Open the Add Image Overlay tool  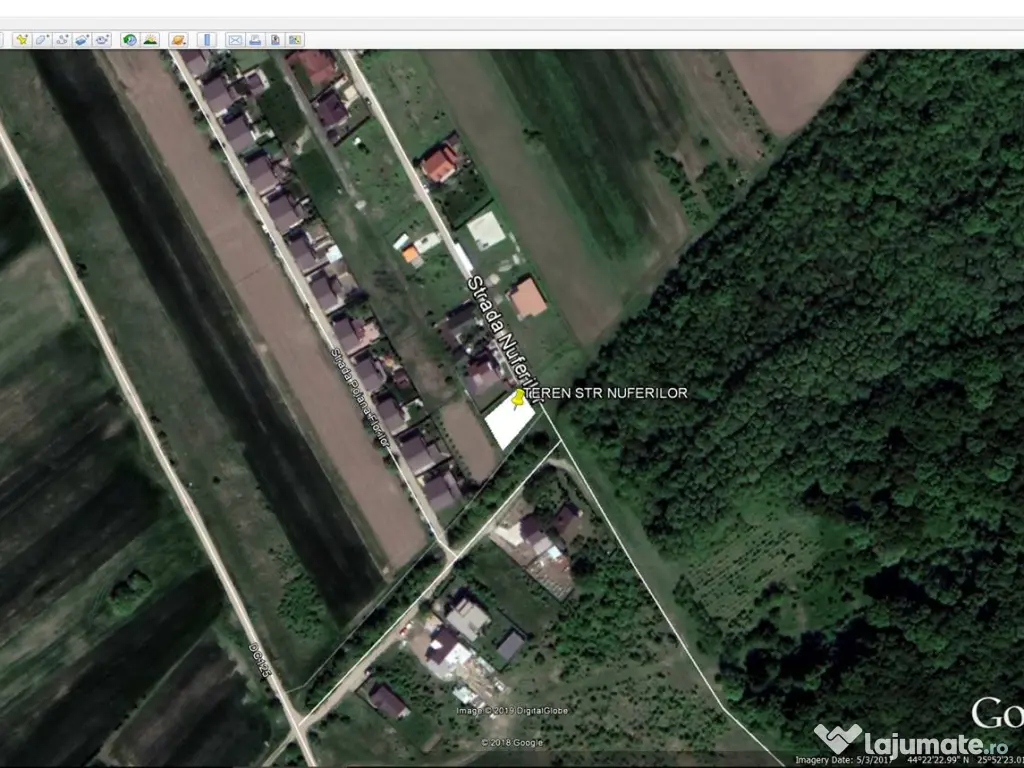tap(83, 40)
